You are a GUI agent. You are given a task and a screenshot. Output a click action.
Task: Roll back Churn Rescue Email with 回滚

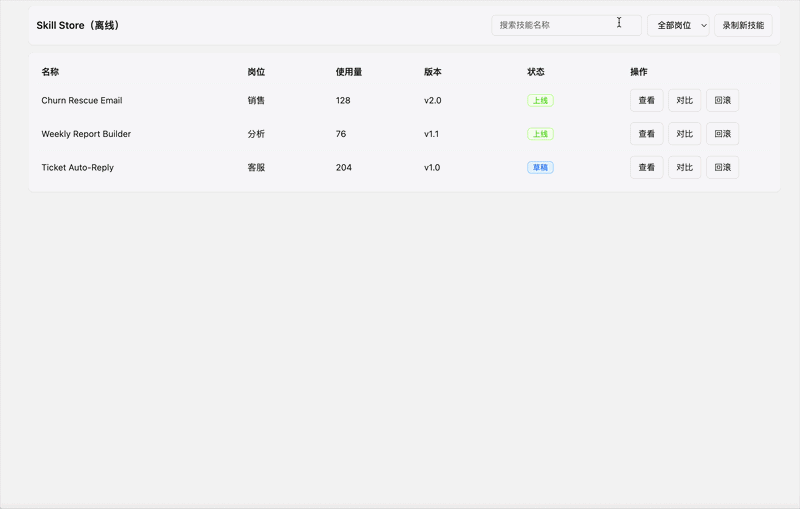[x=722, y=100]
